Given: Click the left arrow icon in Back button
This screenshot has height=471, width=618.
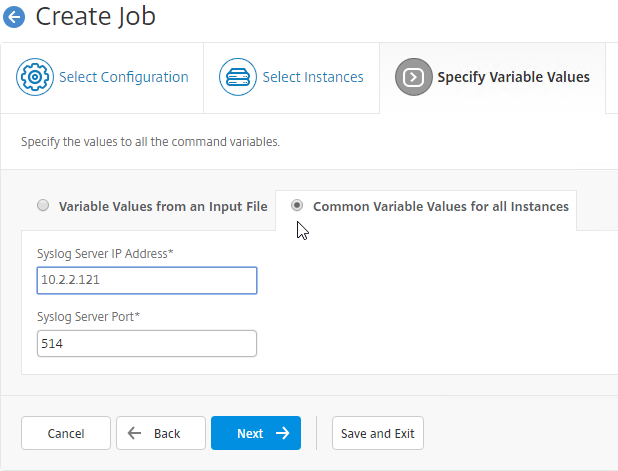Looking at the screenshot, I should tap(134, 433).
